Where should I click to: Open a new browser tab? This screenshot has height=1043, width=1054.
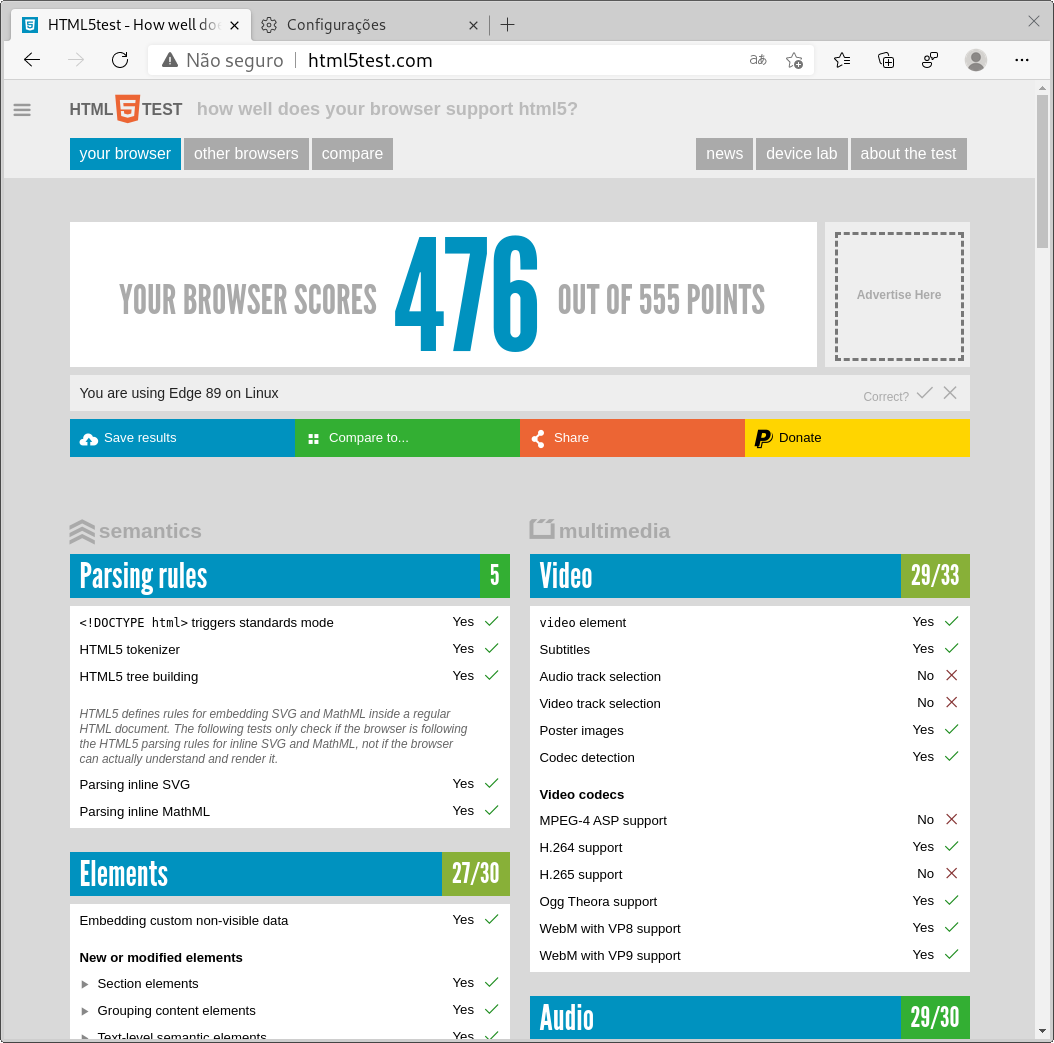click(x=508, y=25)
